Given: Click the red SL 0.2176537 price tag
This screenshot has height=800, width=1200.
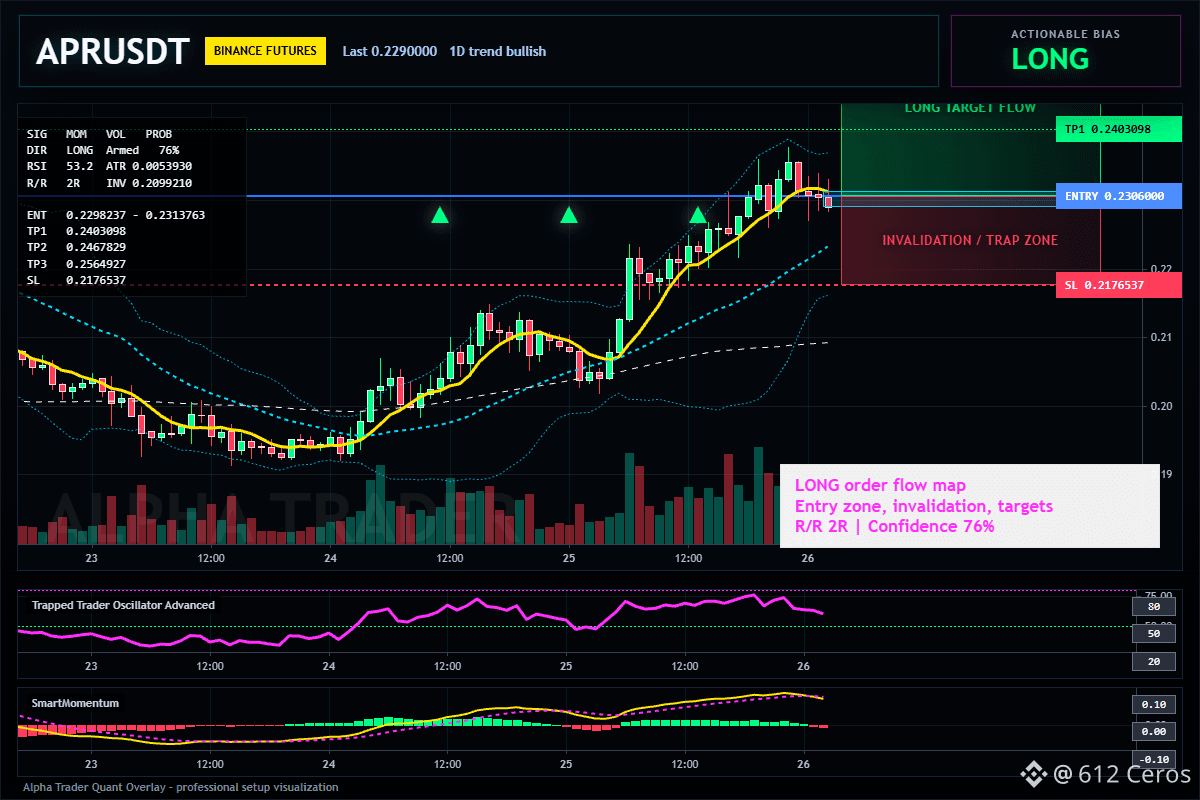Looking at the screenshot, I should 1118,285.
